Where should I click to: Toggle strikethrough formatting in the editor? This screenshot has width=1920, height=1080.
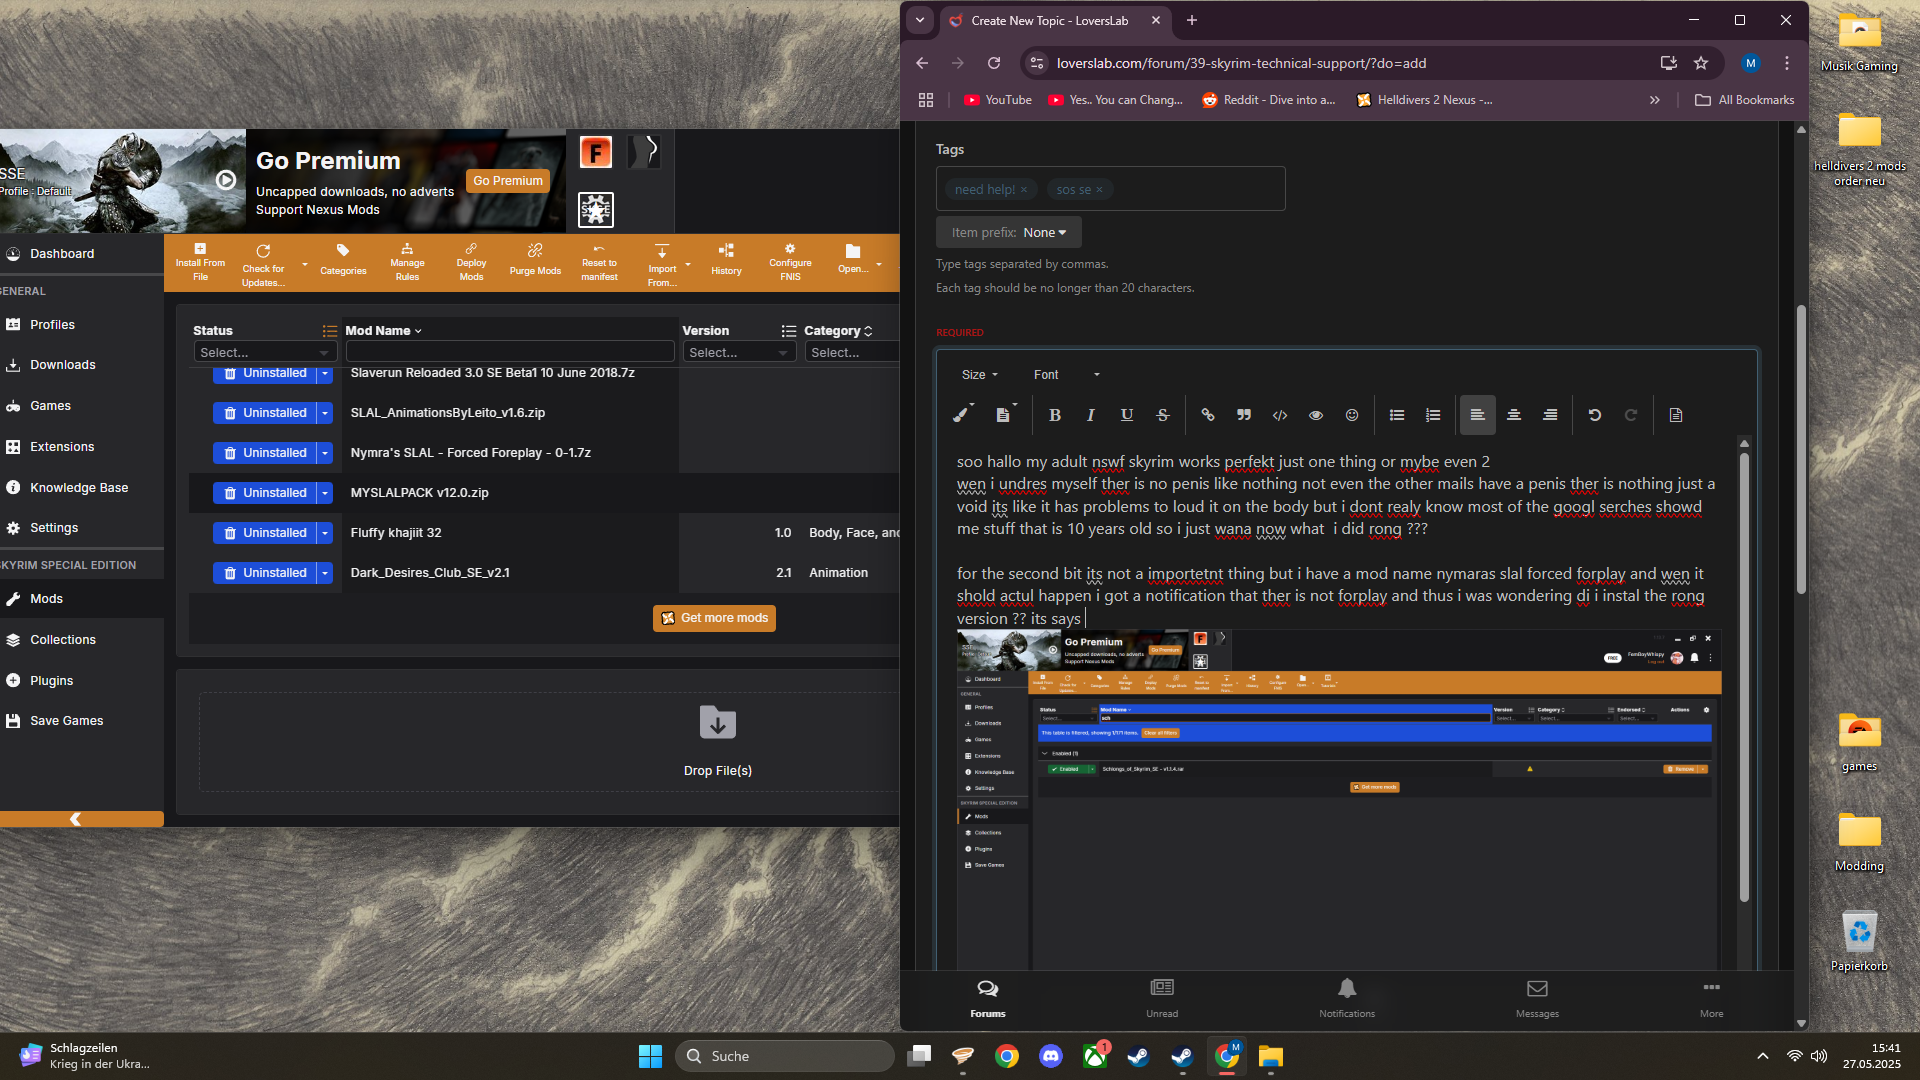click(x=1163, y=415)
